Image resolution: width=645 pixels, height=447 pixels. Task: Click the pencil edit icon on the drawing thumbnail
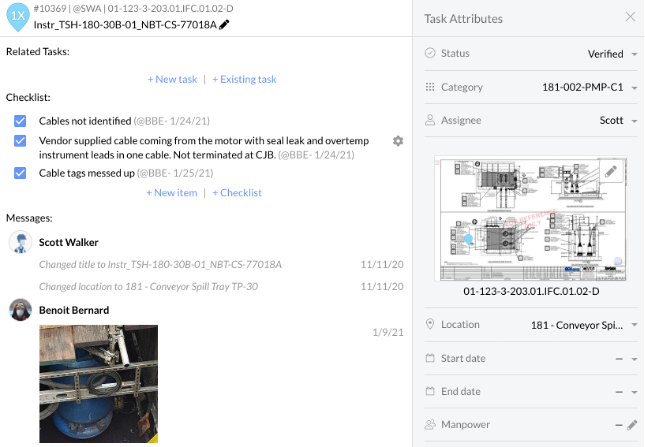[x=611, y=171]
